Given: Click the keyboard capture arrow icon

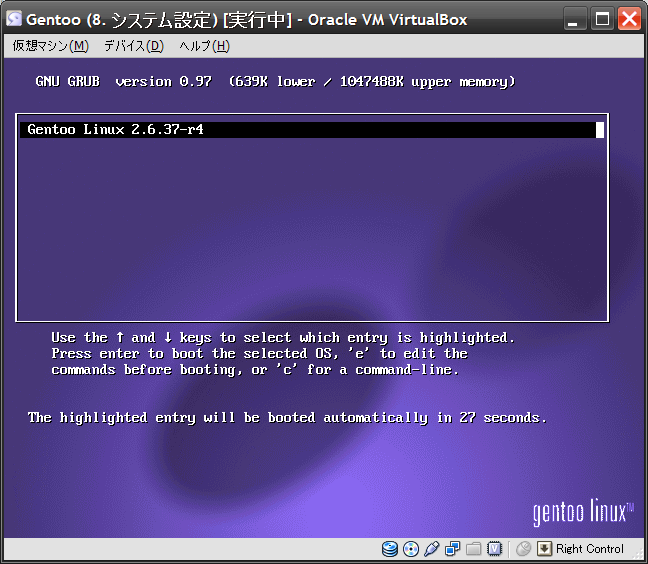Looking at the screenshot, I should coord(544,549).
